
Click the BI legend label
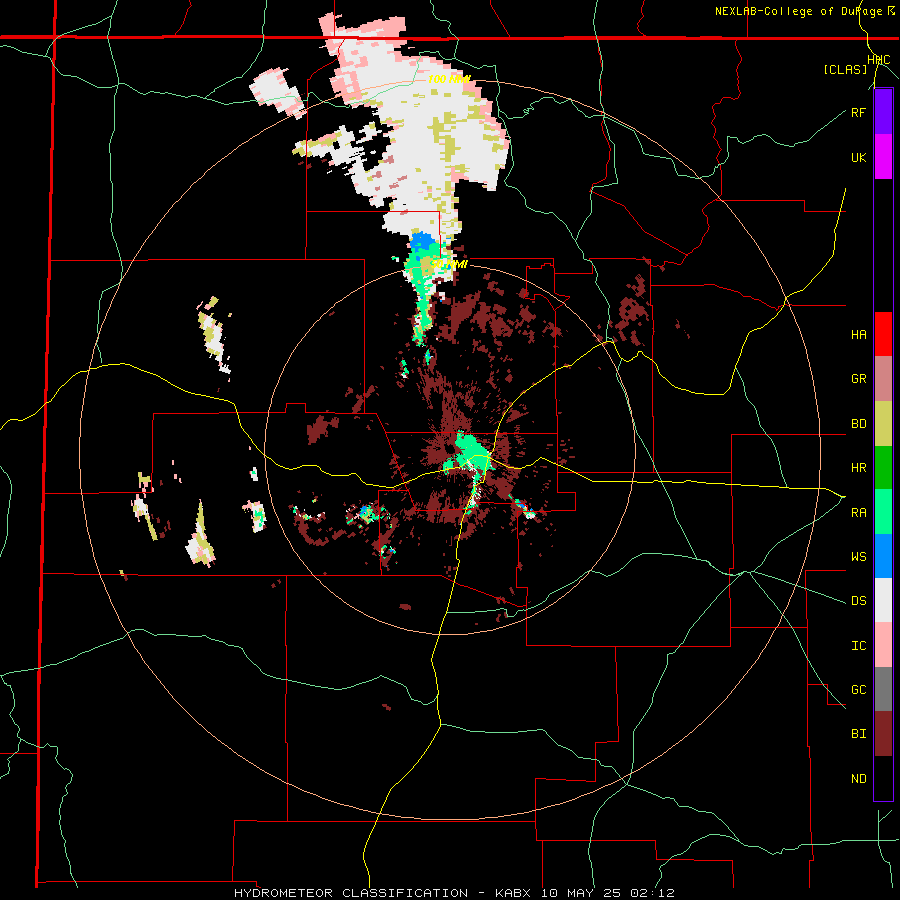[x=858, y=734]
